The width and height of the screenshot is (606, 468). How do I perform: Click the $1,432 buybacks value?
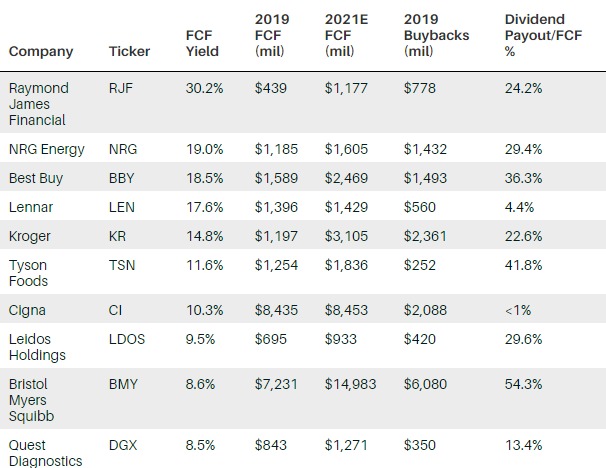(425, 149)
